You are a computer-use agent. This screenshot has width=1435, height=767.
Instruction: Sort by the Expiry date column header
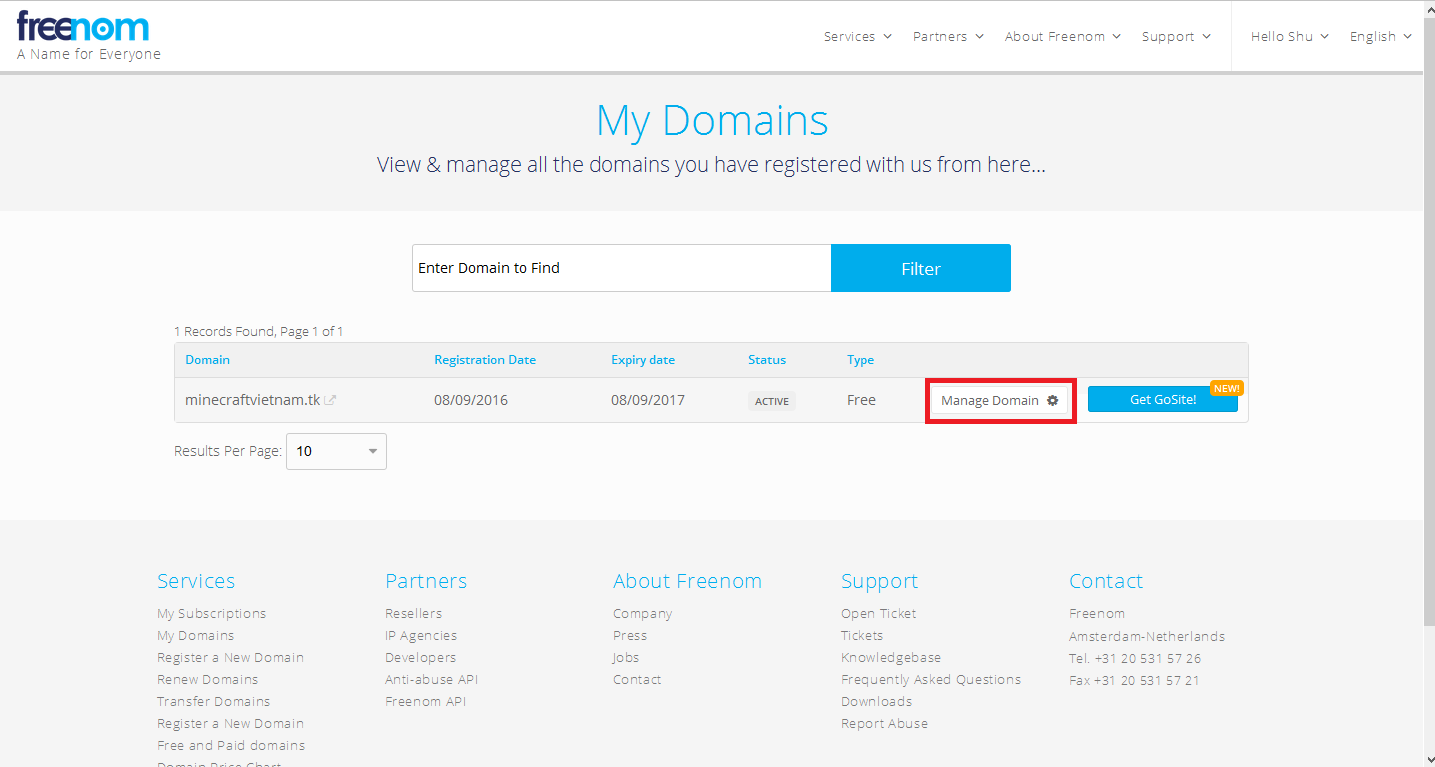coord(643,360)
